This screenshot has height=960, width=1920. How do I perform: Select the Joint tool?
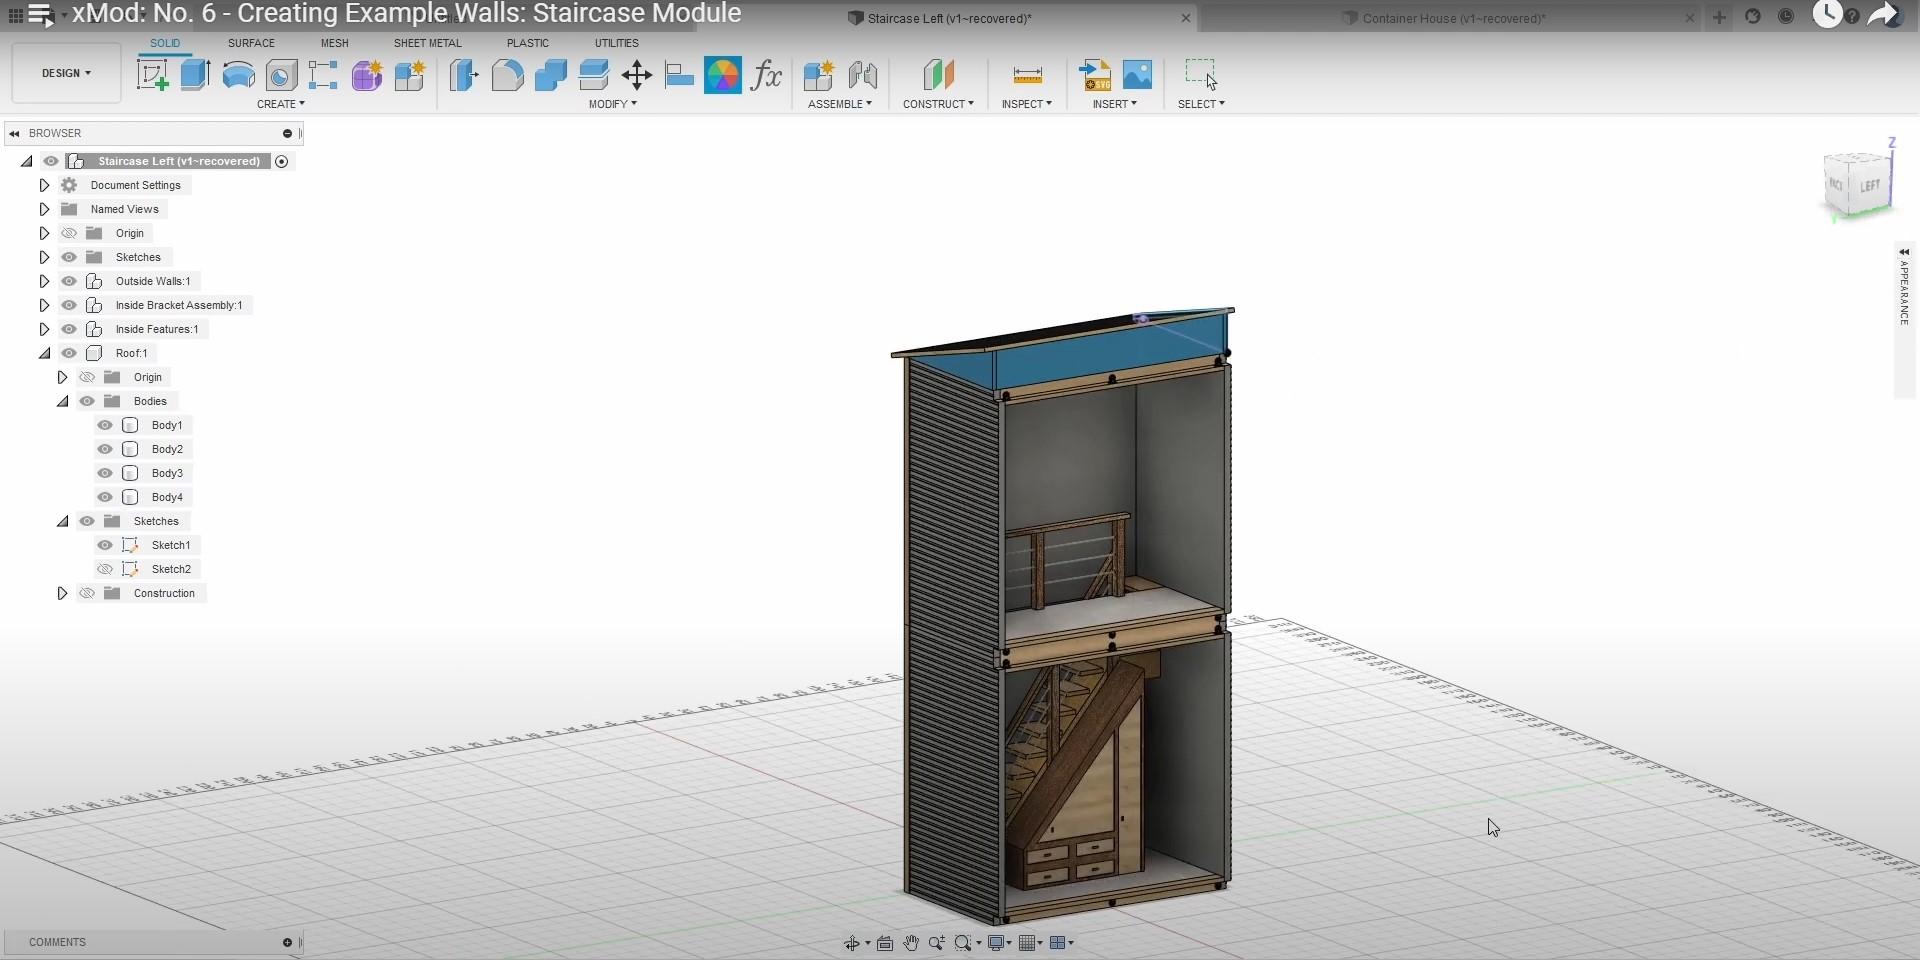[x=862, y=75]
